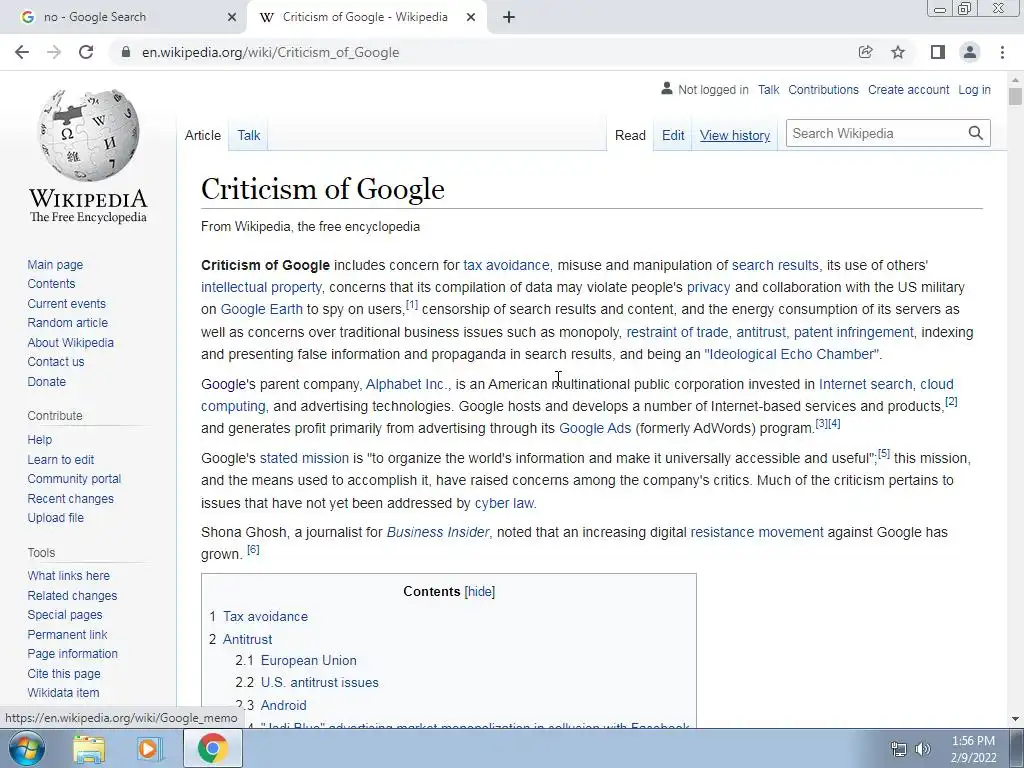
Task: Jump to '2.2 U.S. antitrust issues'
Action: pos(307,682)
